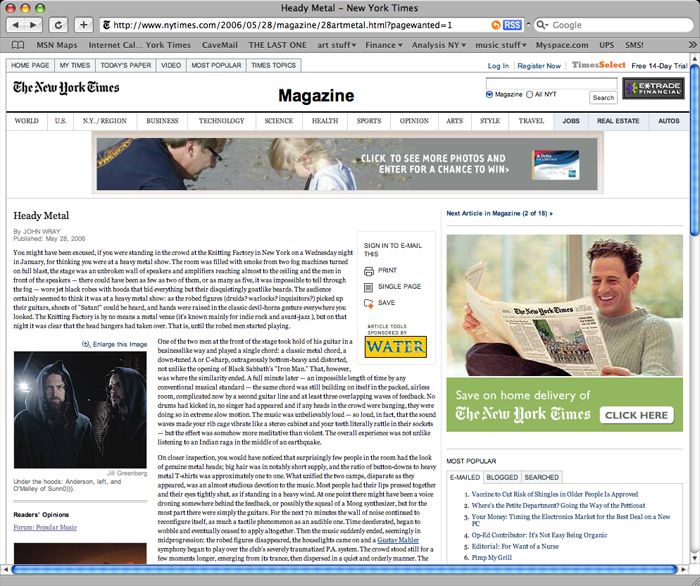Open the bookmarks library book icon
Image resolution: width=700 pixels, height=586 pixels.
[x=18, y=45]
